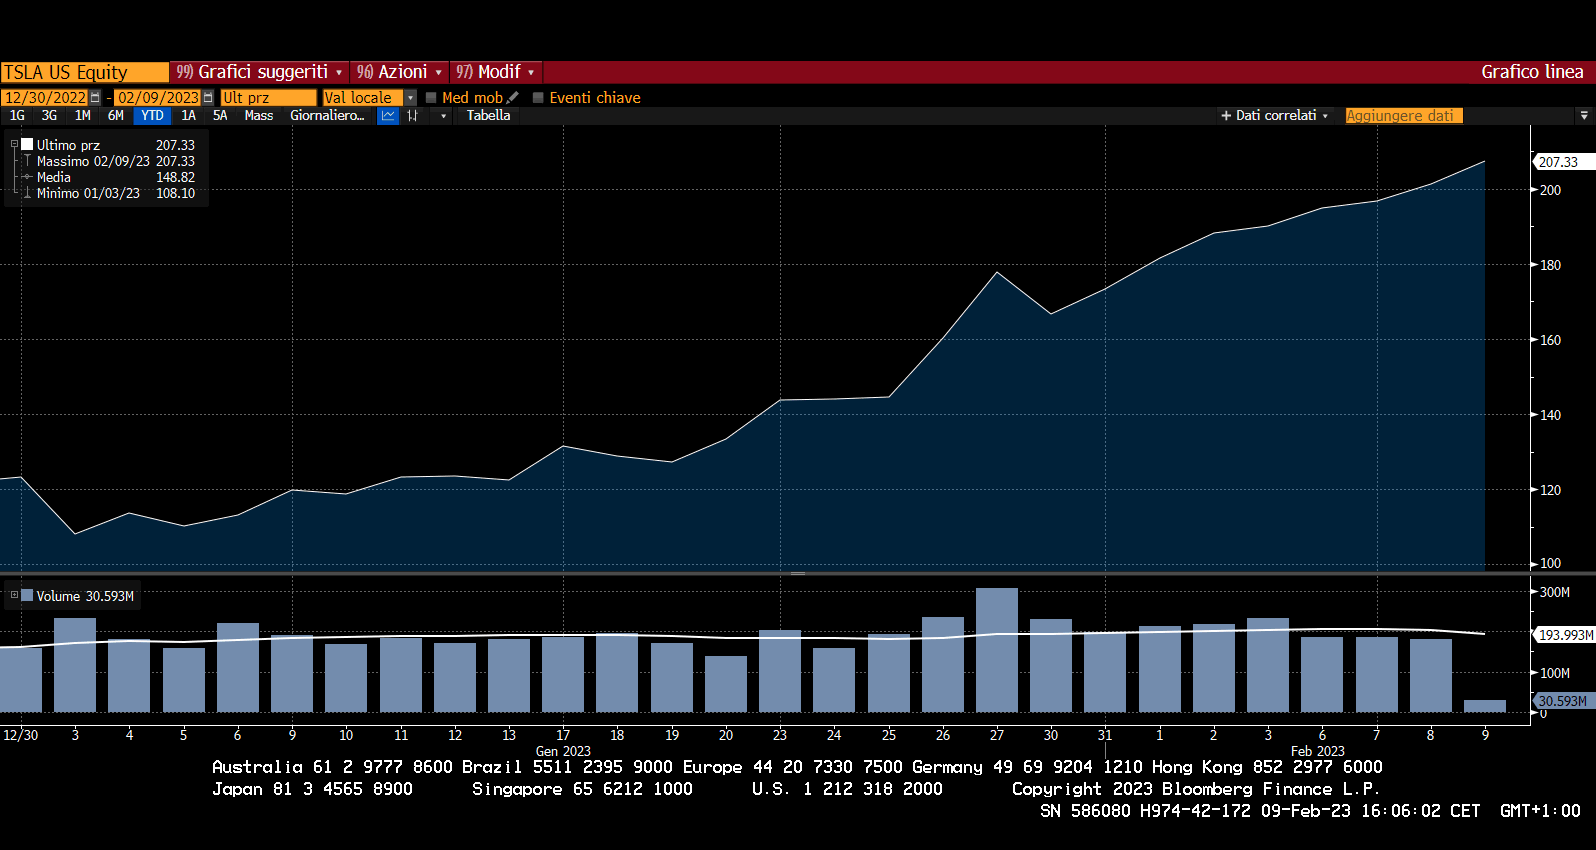Click the 30.593M volume axis tag

(1562, 701)
